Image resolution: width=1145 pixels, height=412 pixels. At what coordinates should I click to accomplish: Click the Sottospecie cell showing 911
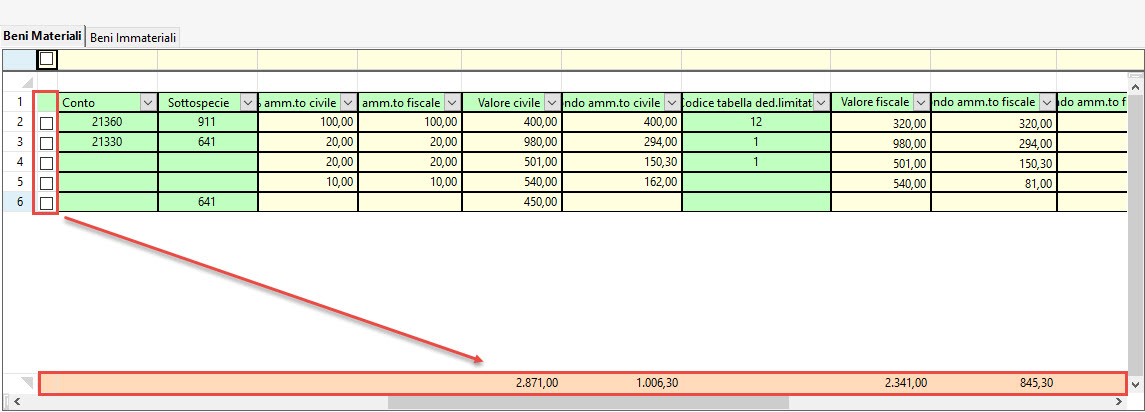(207, 123)
